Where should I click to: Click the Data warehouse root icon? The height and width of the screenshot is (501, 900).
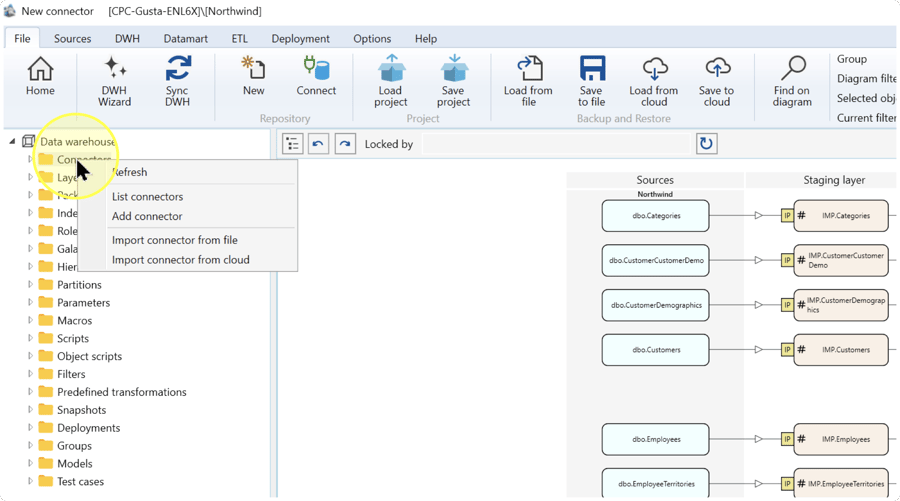pyautogui.click(x=28, y=141)
